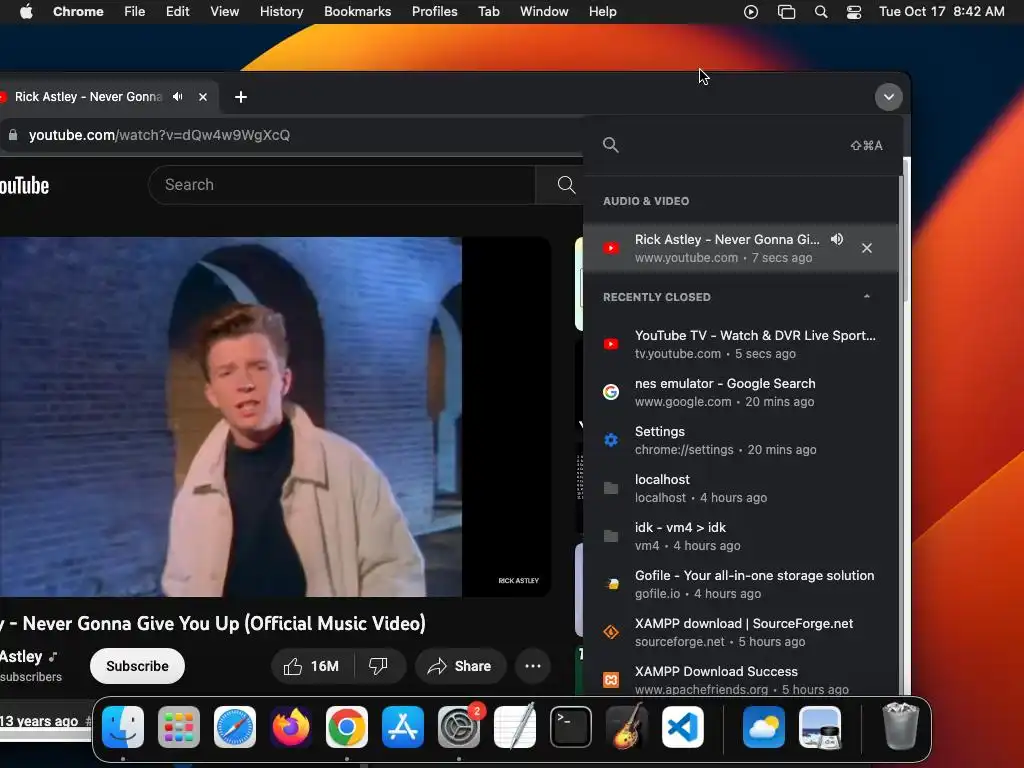1024x768 pixels.
Task: Open Visual Studio Code from the Dock
Action: [683, 727]
